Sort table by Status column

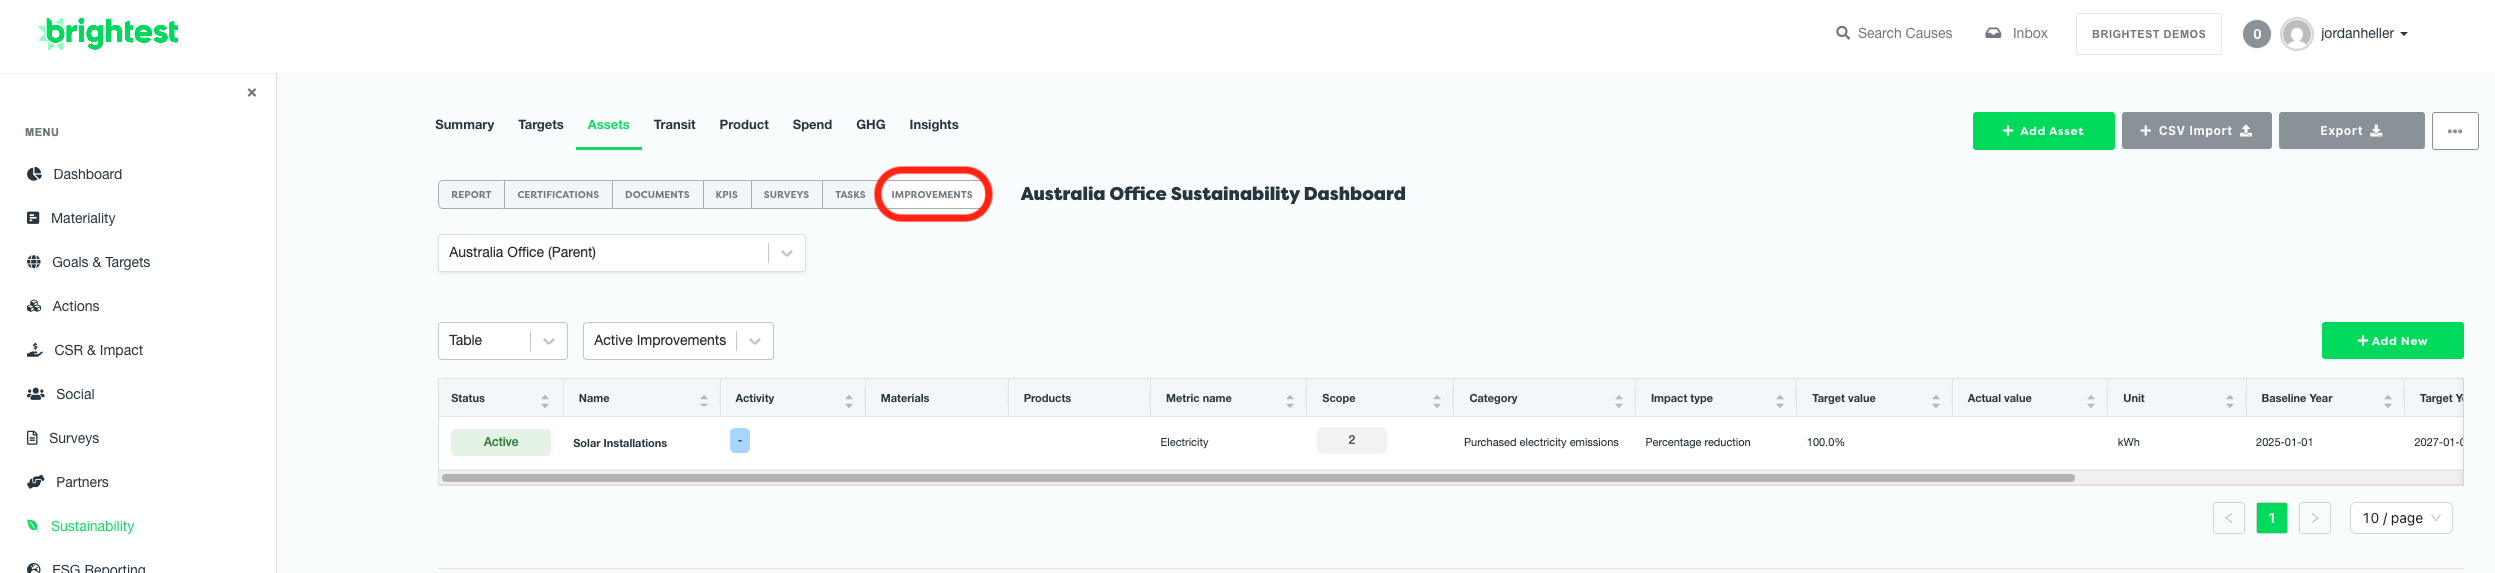544,400
